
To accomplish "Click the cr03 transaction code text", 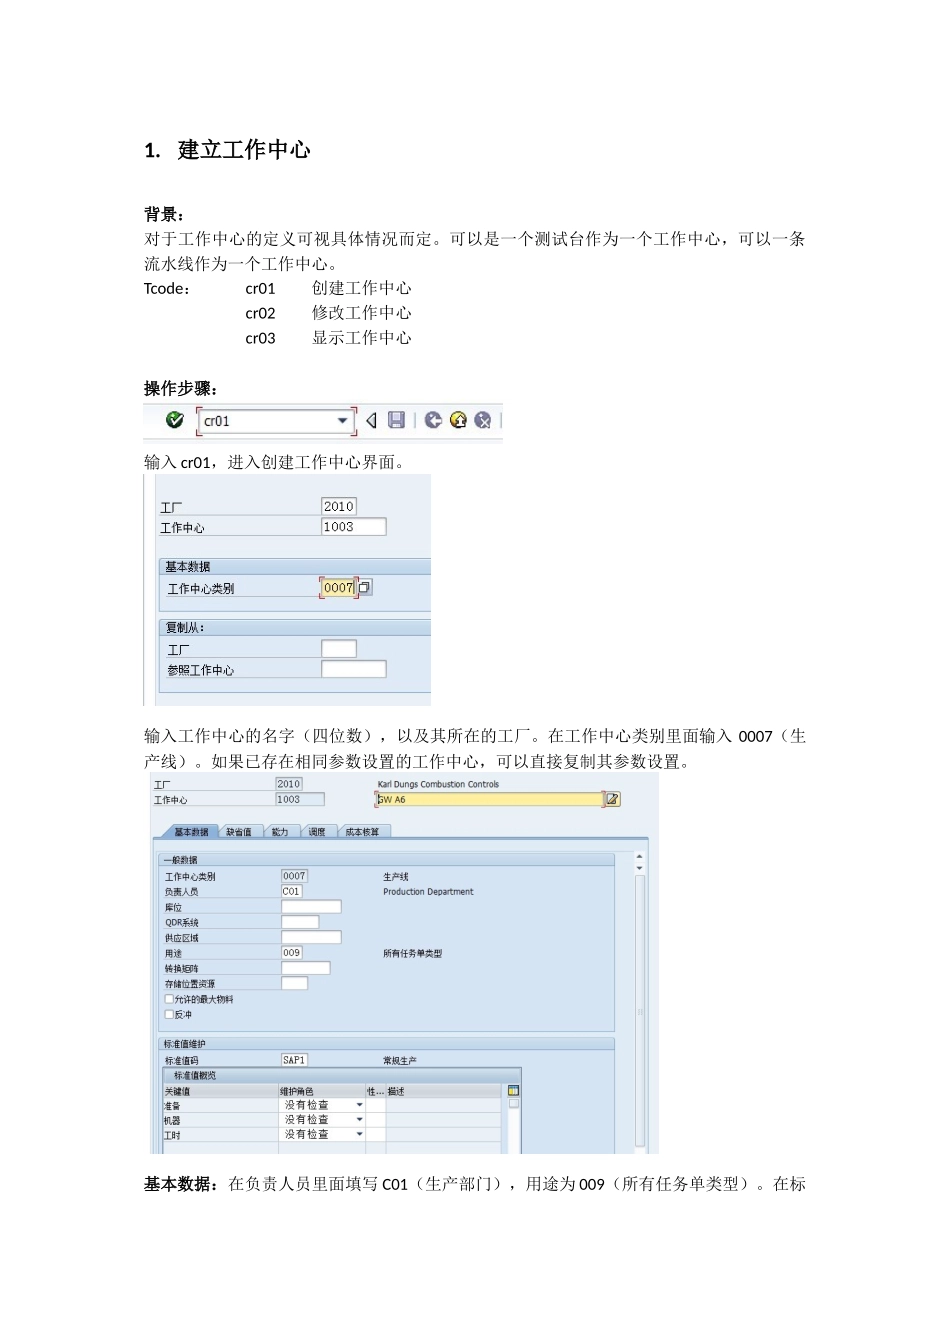I will (x=260, y=338).
